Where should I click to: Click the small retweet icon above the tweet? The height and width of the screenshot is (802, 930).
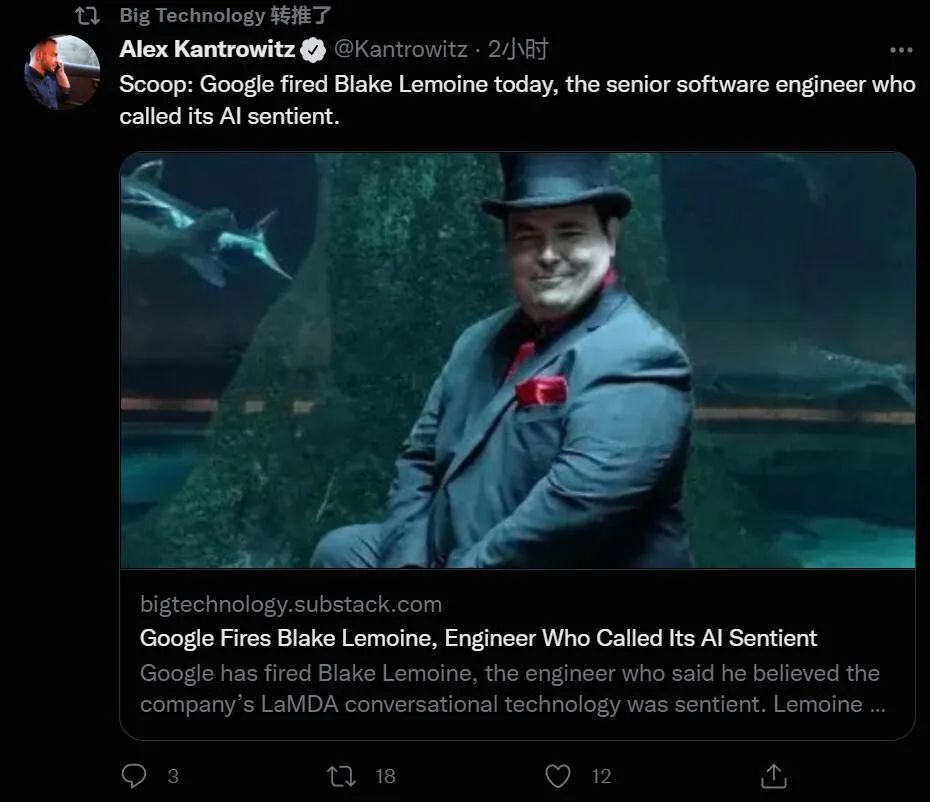pyautogui.click(x=87, y=15)
